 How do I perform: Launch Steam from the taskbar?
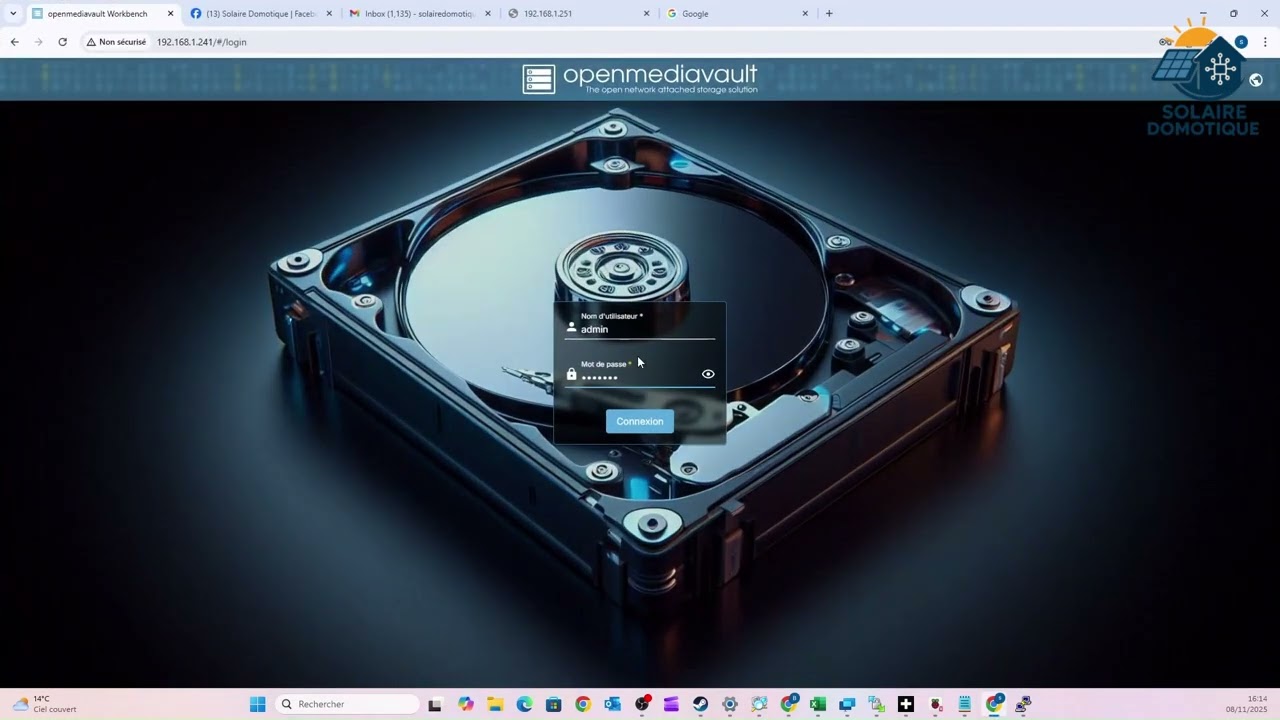pyautogui.click(x=700, y=704)
